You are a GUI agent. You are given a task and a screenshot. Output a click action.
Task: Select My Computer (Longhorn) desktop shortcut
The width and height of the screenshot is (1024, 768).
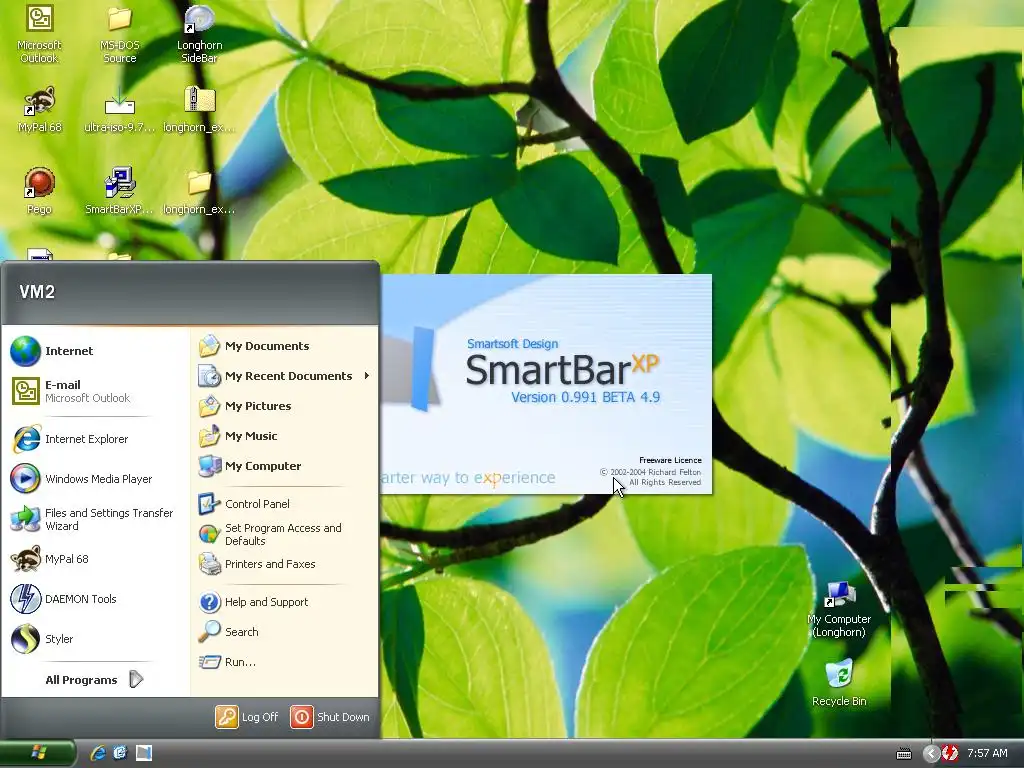pos(839,609)
